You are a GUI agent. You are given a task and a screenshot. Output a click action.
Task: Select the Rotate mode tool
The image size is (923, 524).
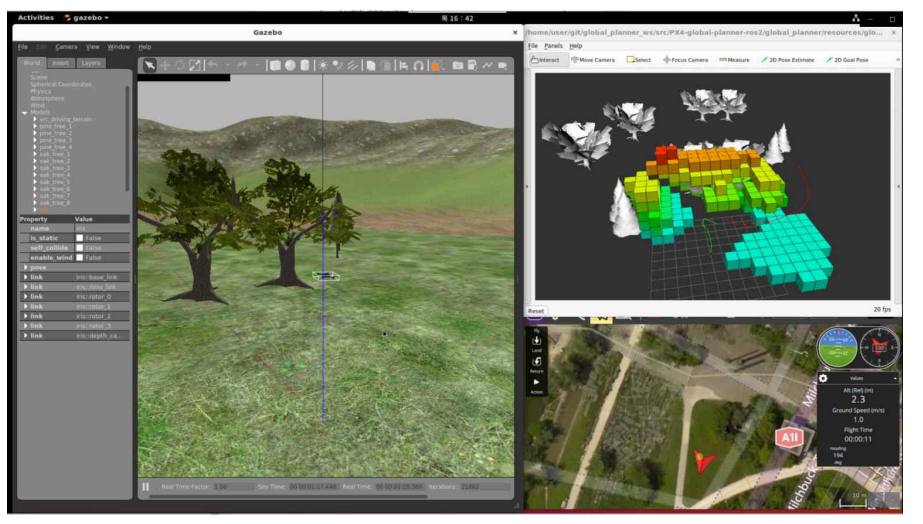[180, 65]
